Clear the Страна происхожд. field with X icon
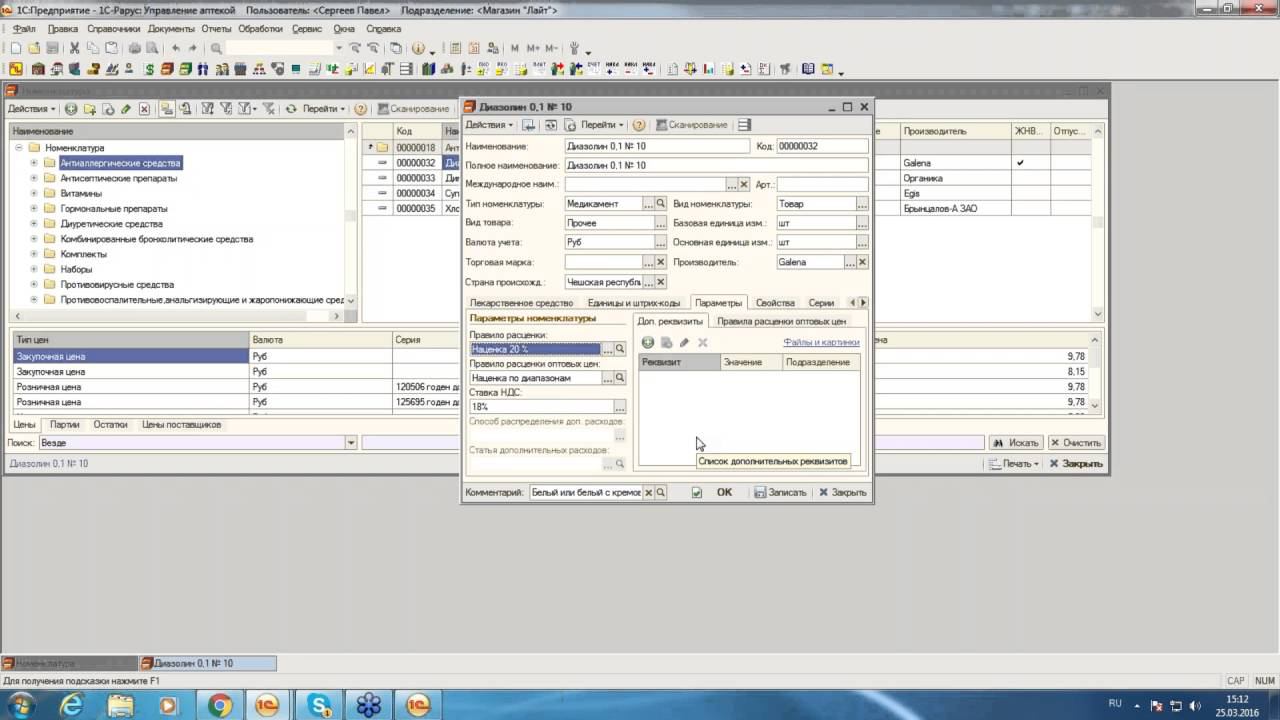 click(660, 282)
